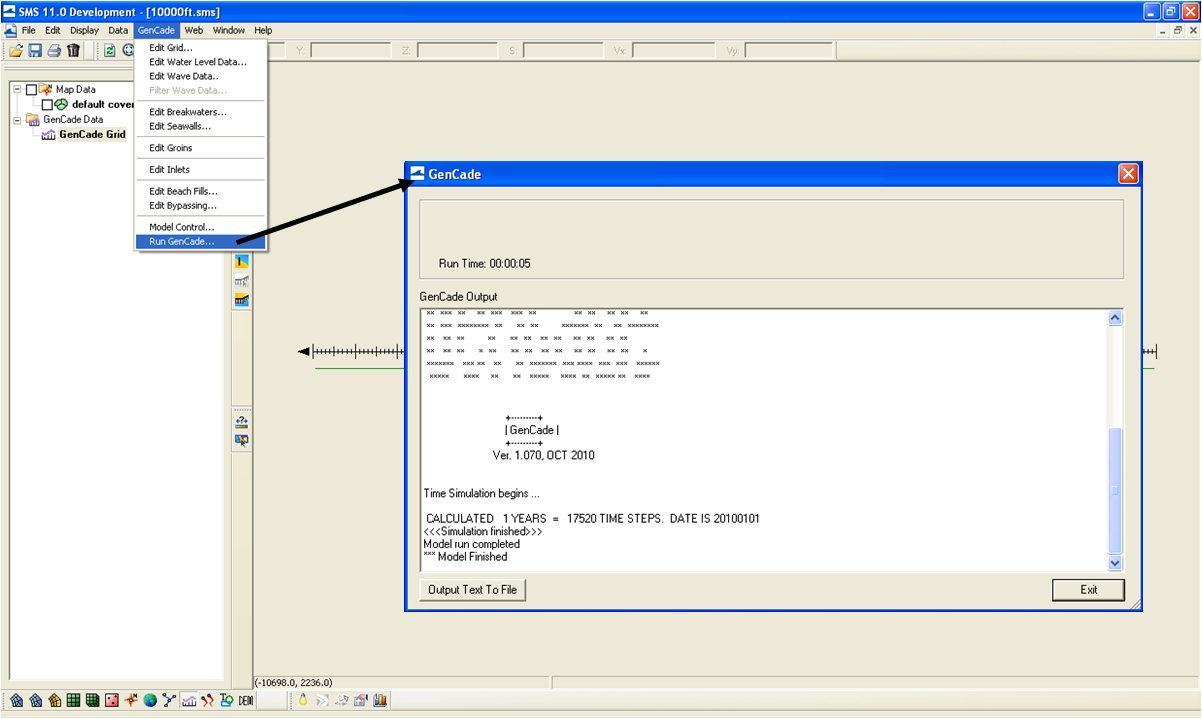Viewport: 1202px width, 719px height.
Task: Choose Edit Inlets menu entry
Action: pyautogui.click(x=201, y=170)
